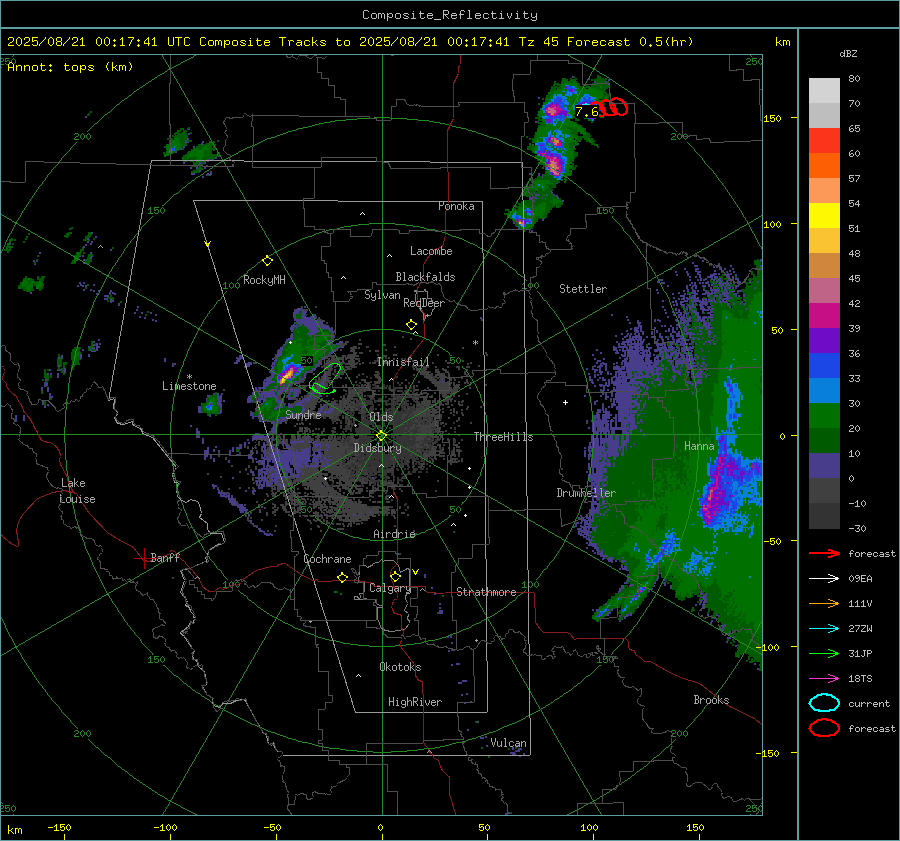Click the Lacombe city label
The width and height of the screenshot is (900, 841).
(x=431, y=251)
